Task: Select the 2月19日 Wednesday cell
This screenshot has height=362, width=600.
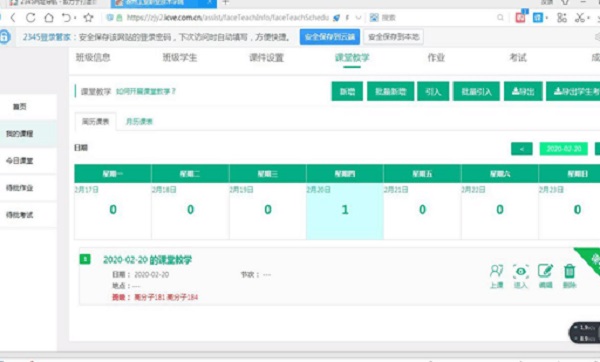Action: pos(268,211)
